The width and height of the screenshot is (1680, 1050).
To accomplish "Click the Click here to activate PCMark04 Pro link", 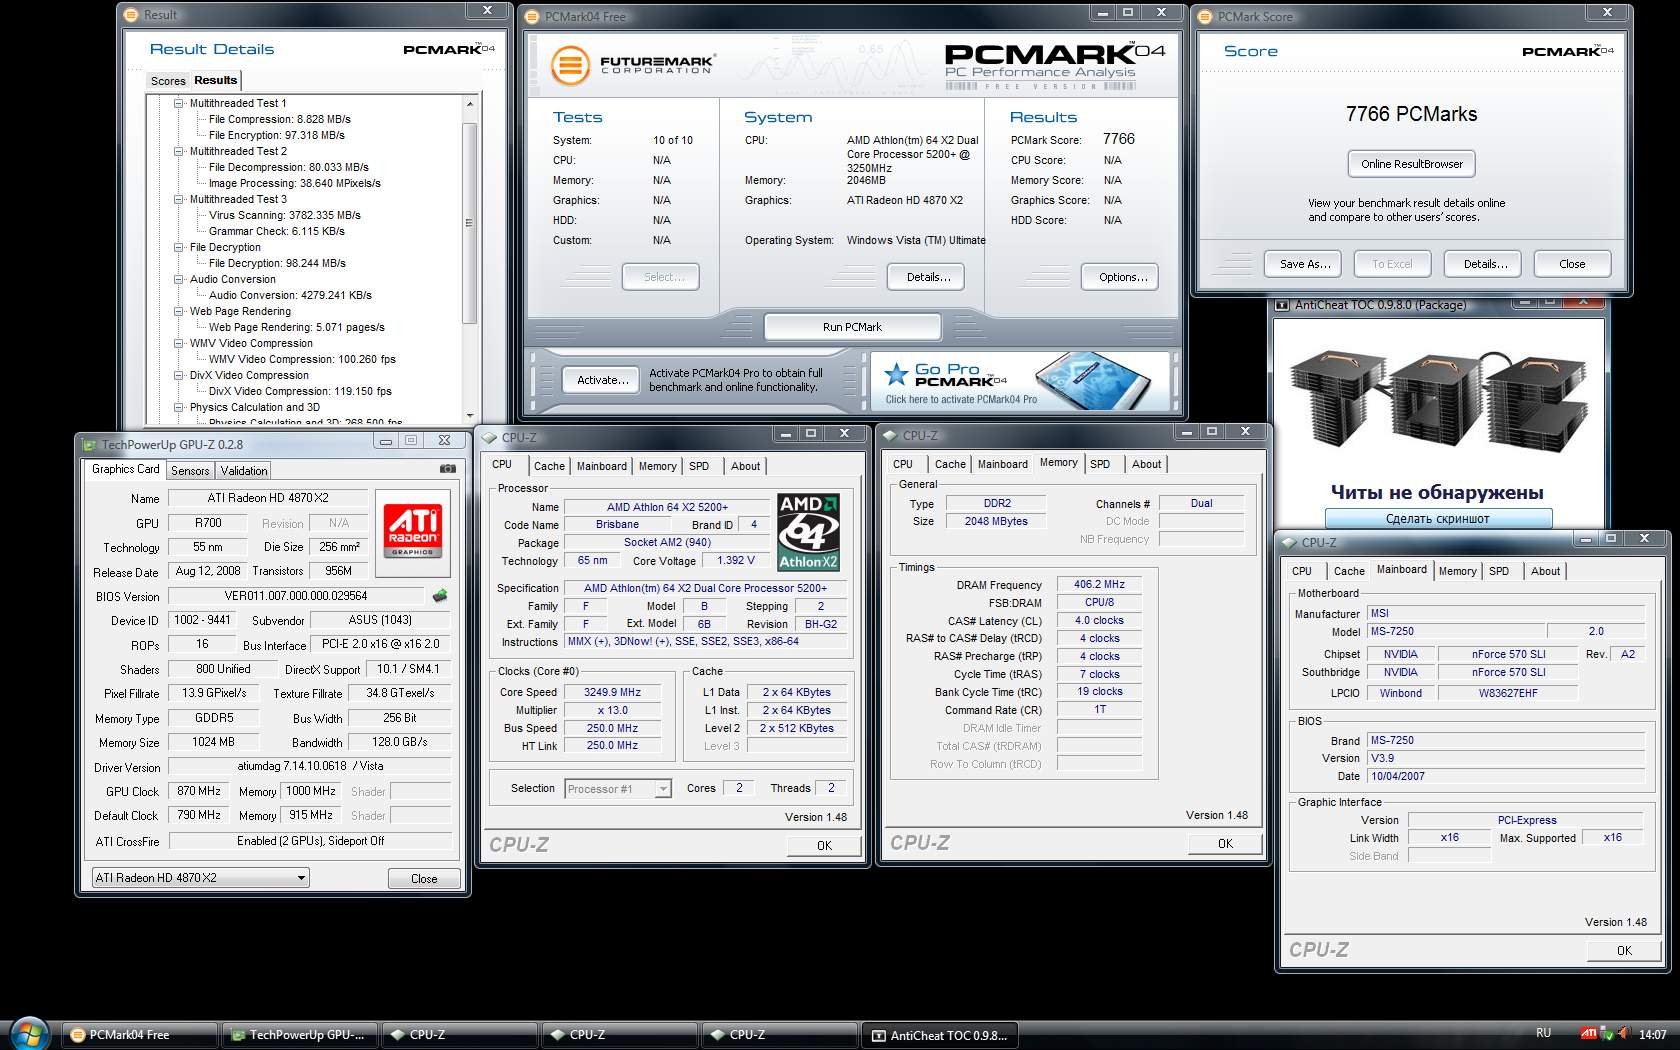I will [961, 400].
